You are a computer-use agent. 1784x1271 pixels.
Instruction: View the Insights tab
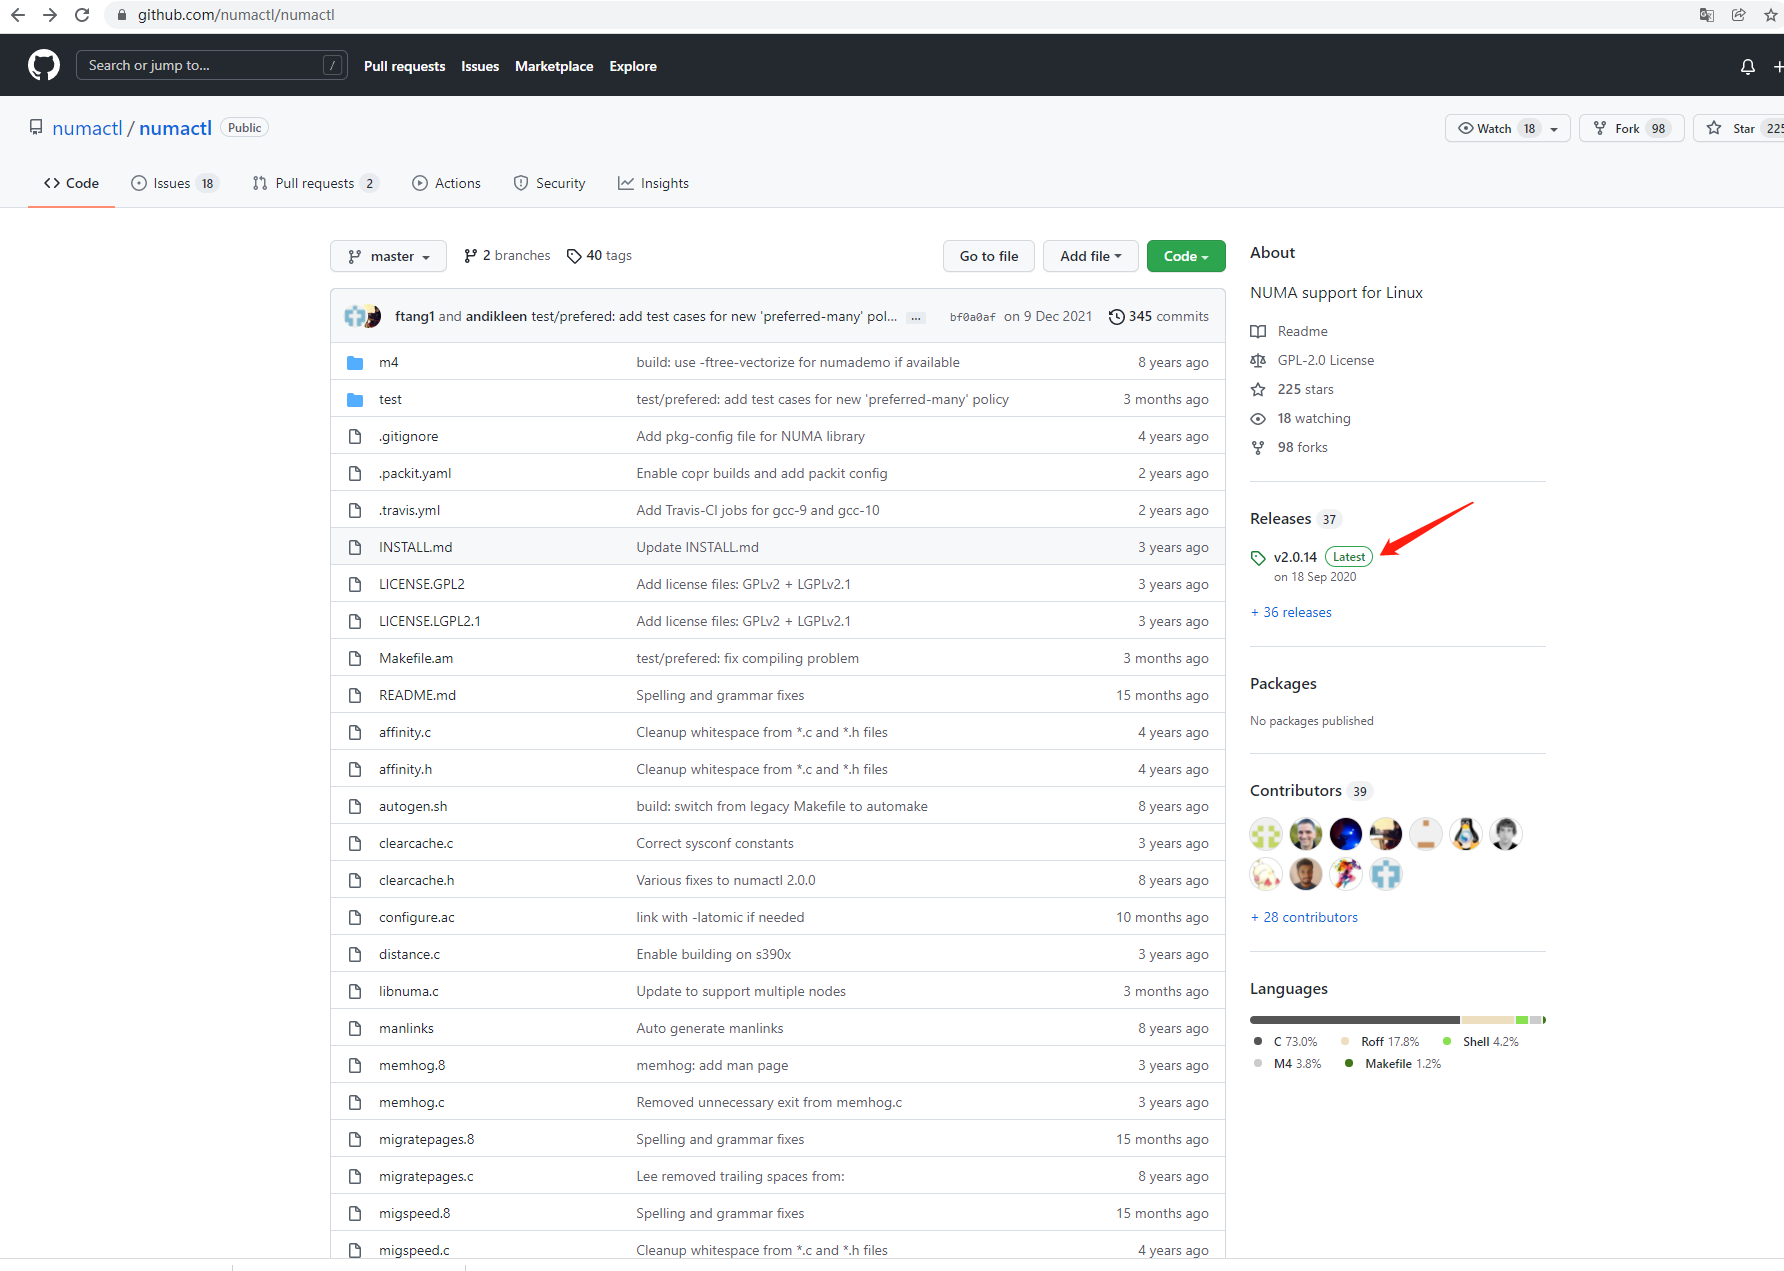[654, 183]
